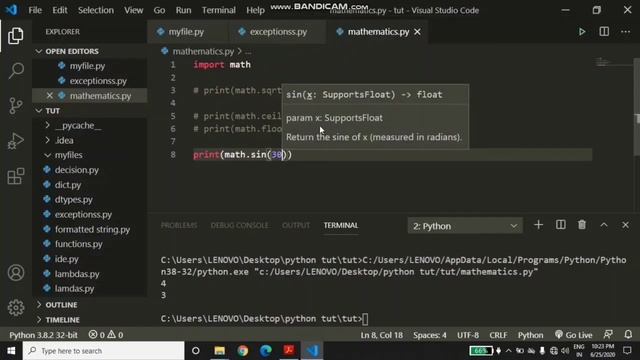Open Edge browser from the taskbar
The image size is (640, 360).
pos(266,351)
